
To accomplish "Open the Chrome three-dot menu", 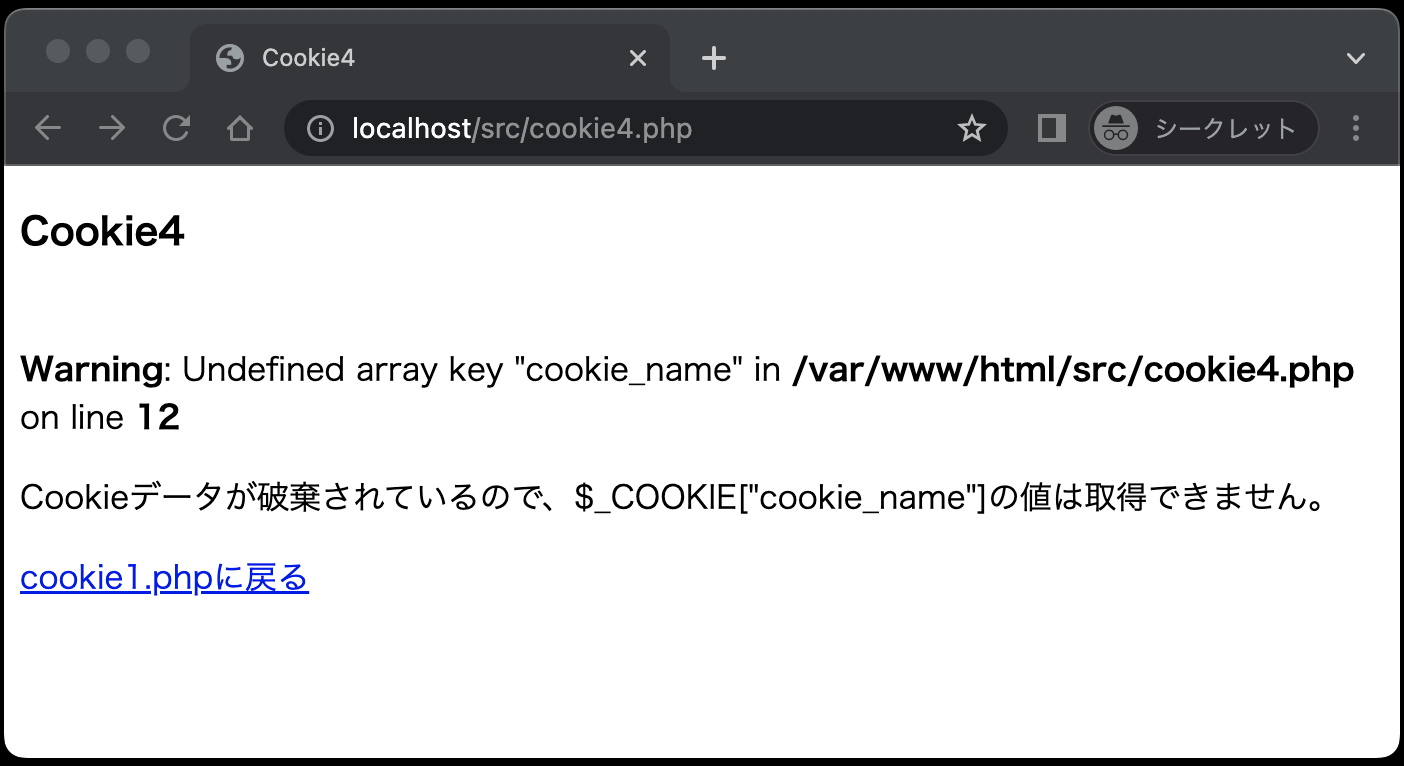I will [x=1356, y=128].
